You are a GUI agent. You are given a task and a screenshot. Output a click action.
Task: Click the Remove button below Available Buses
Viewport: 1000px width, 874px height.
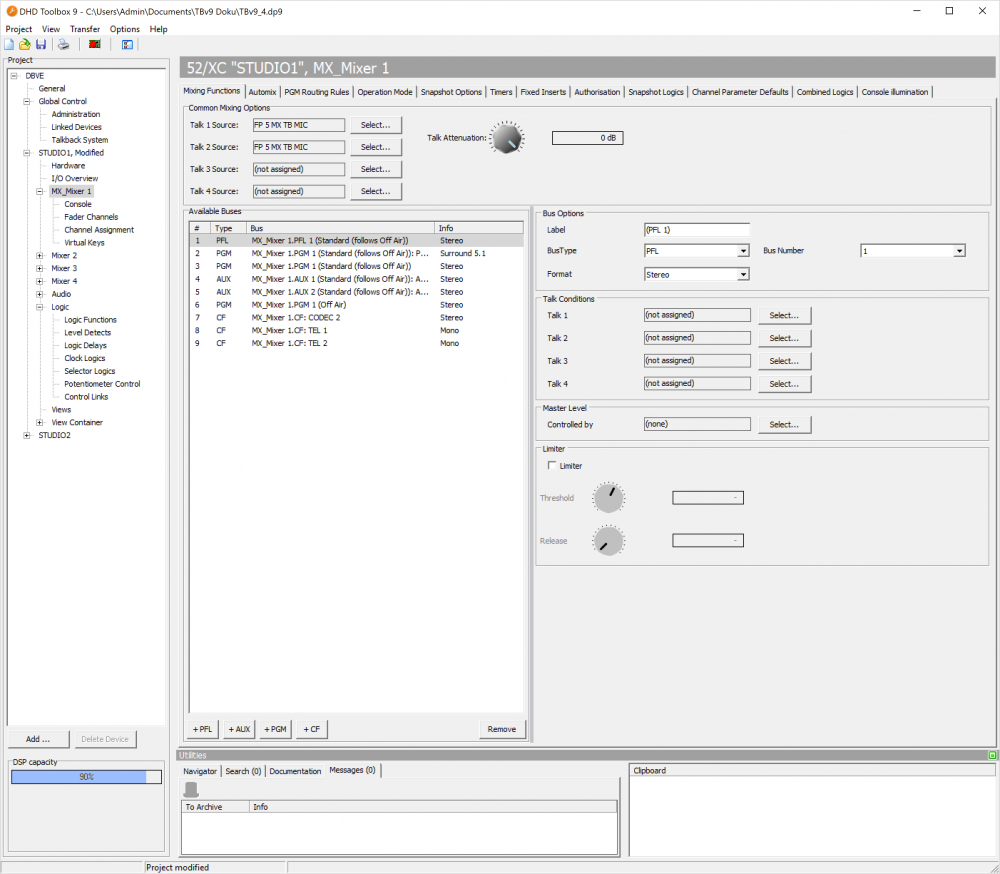[502, 729]
